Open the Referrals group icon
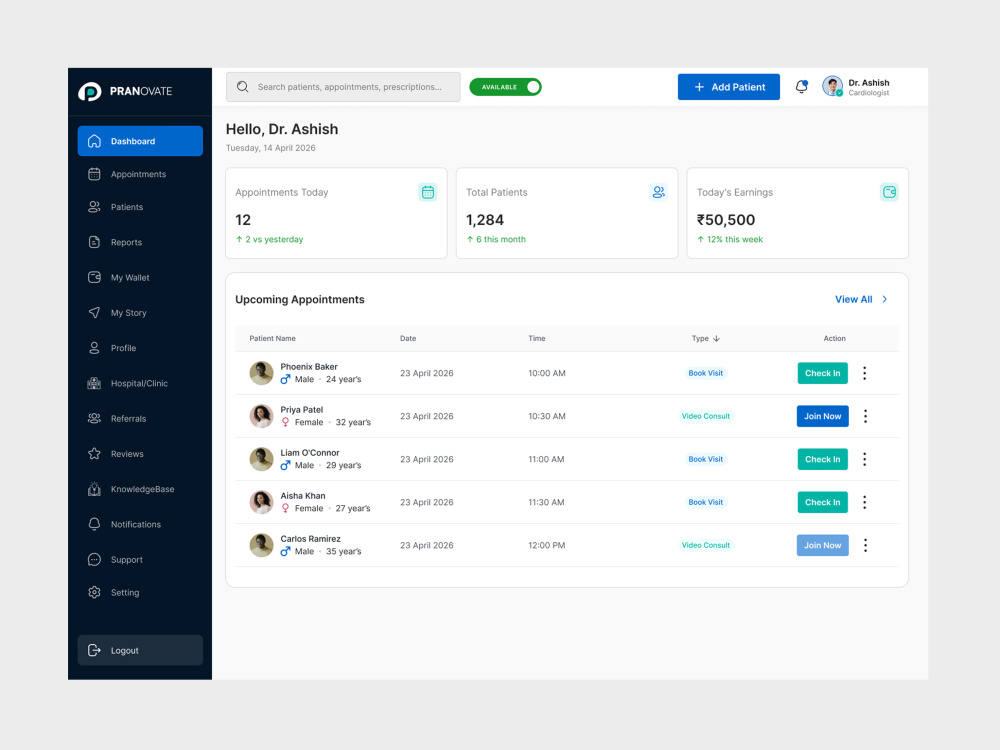Viewport: 1000px width, 750px height. click(x=94, y=418)
